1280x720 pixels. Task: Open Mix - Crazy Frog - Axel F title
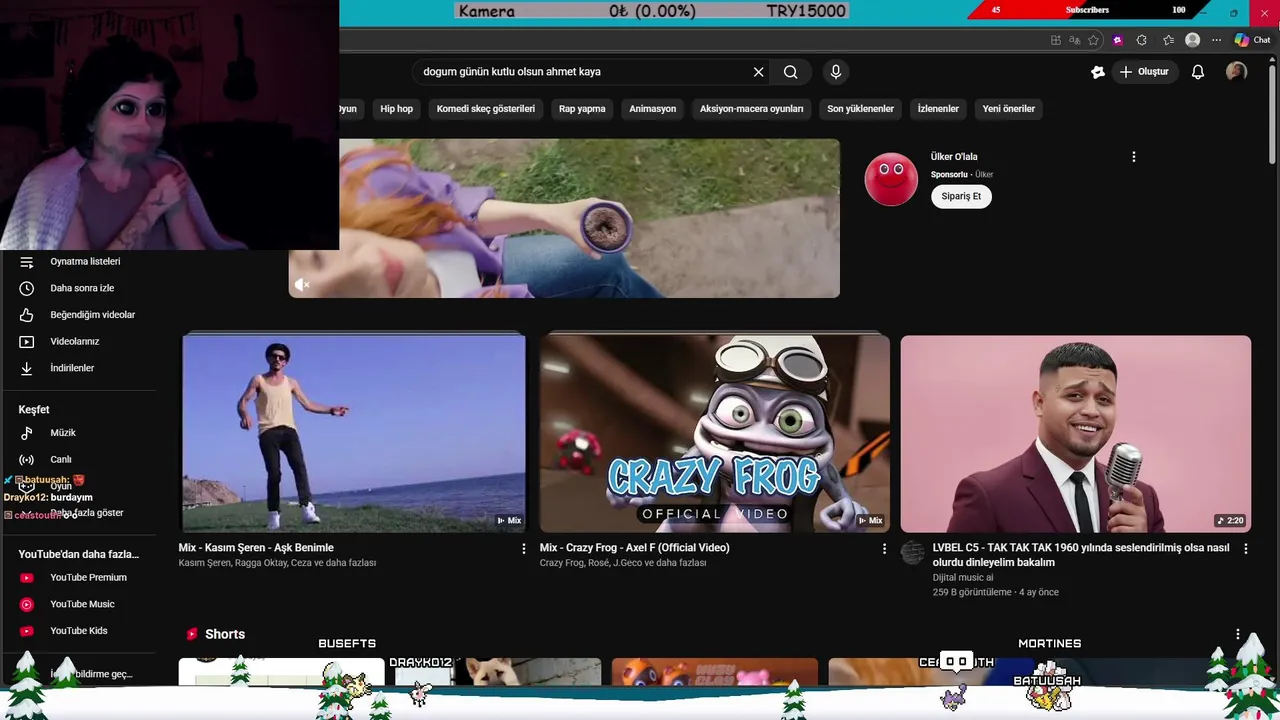coord(634,548)
